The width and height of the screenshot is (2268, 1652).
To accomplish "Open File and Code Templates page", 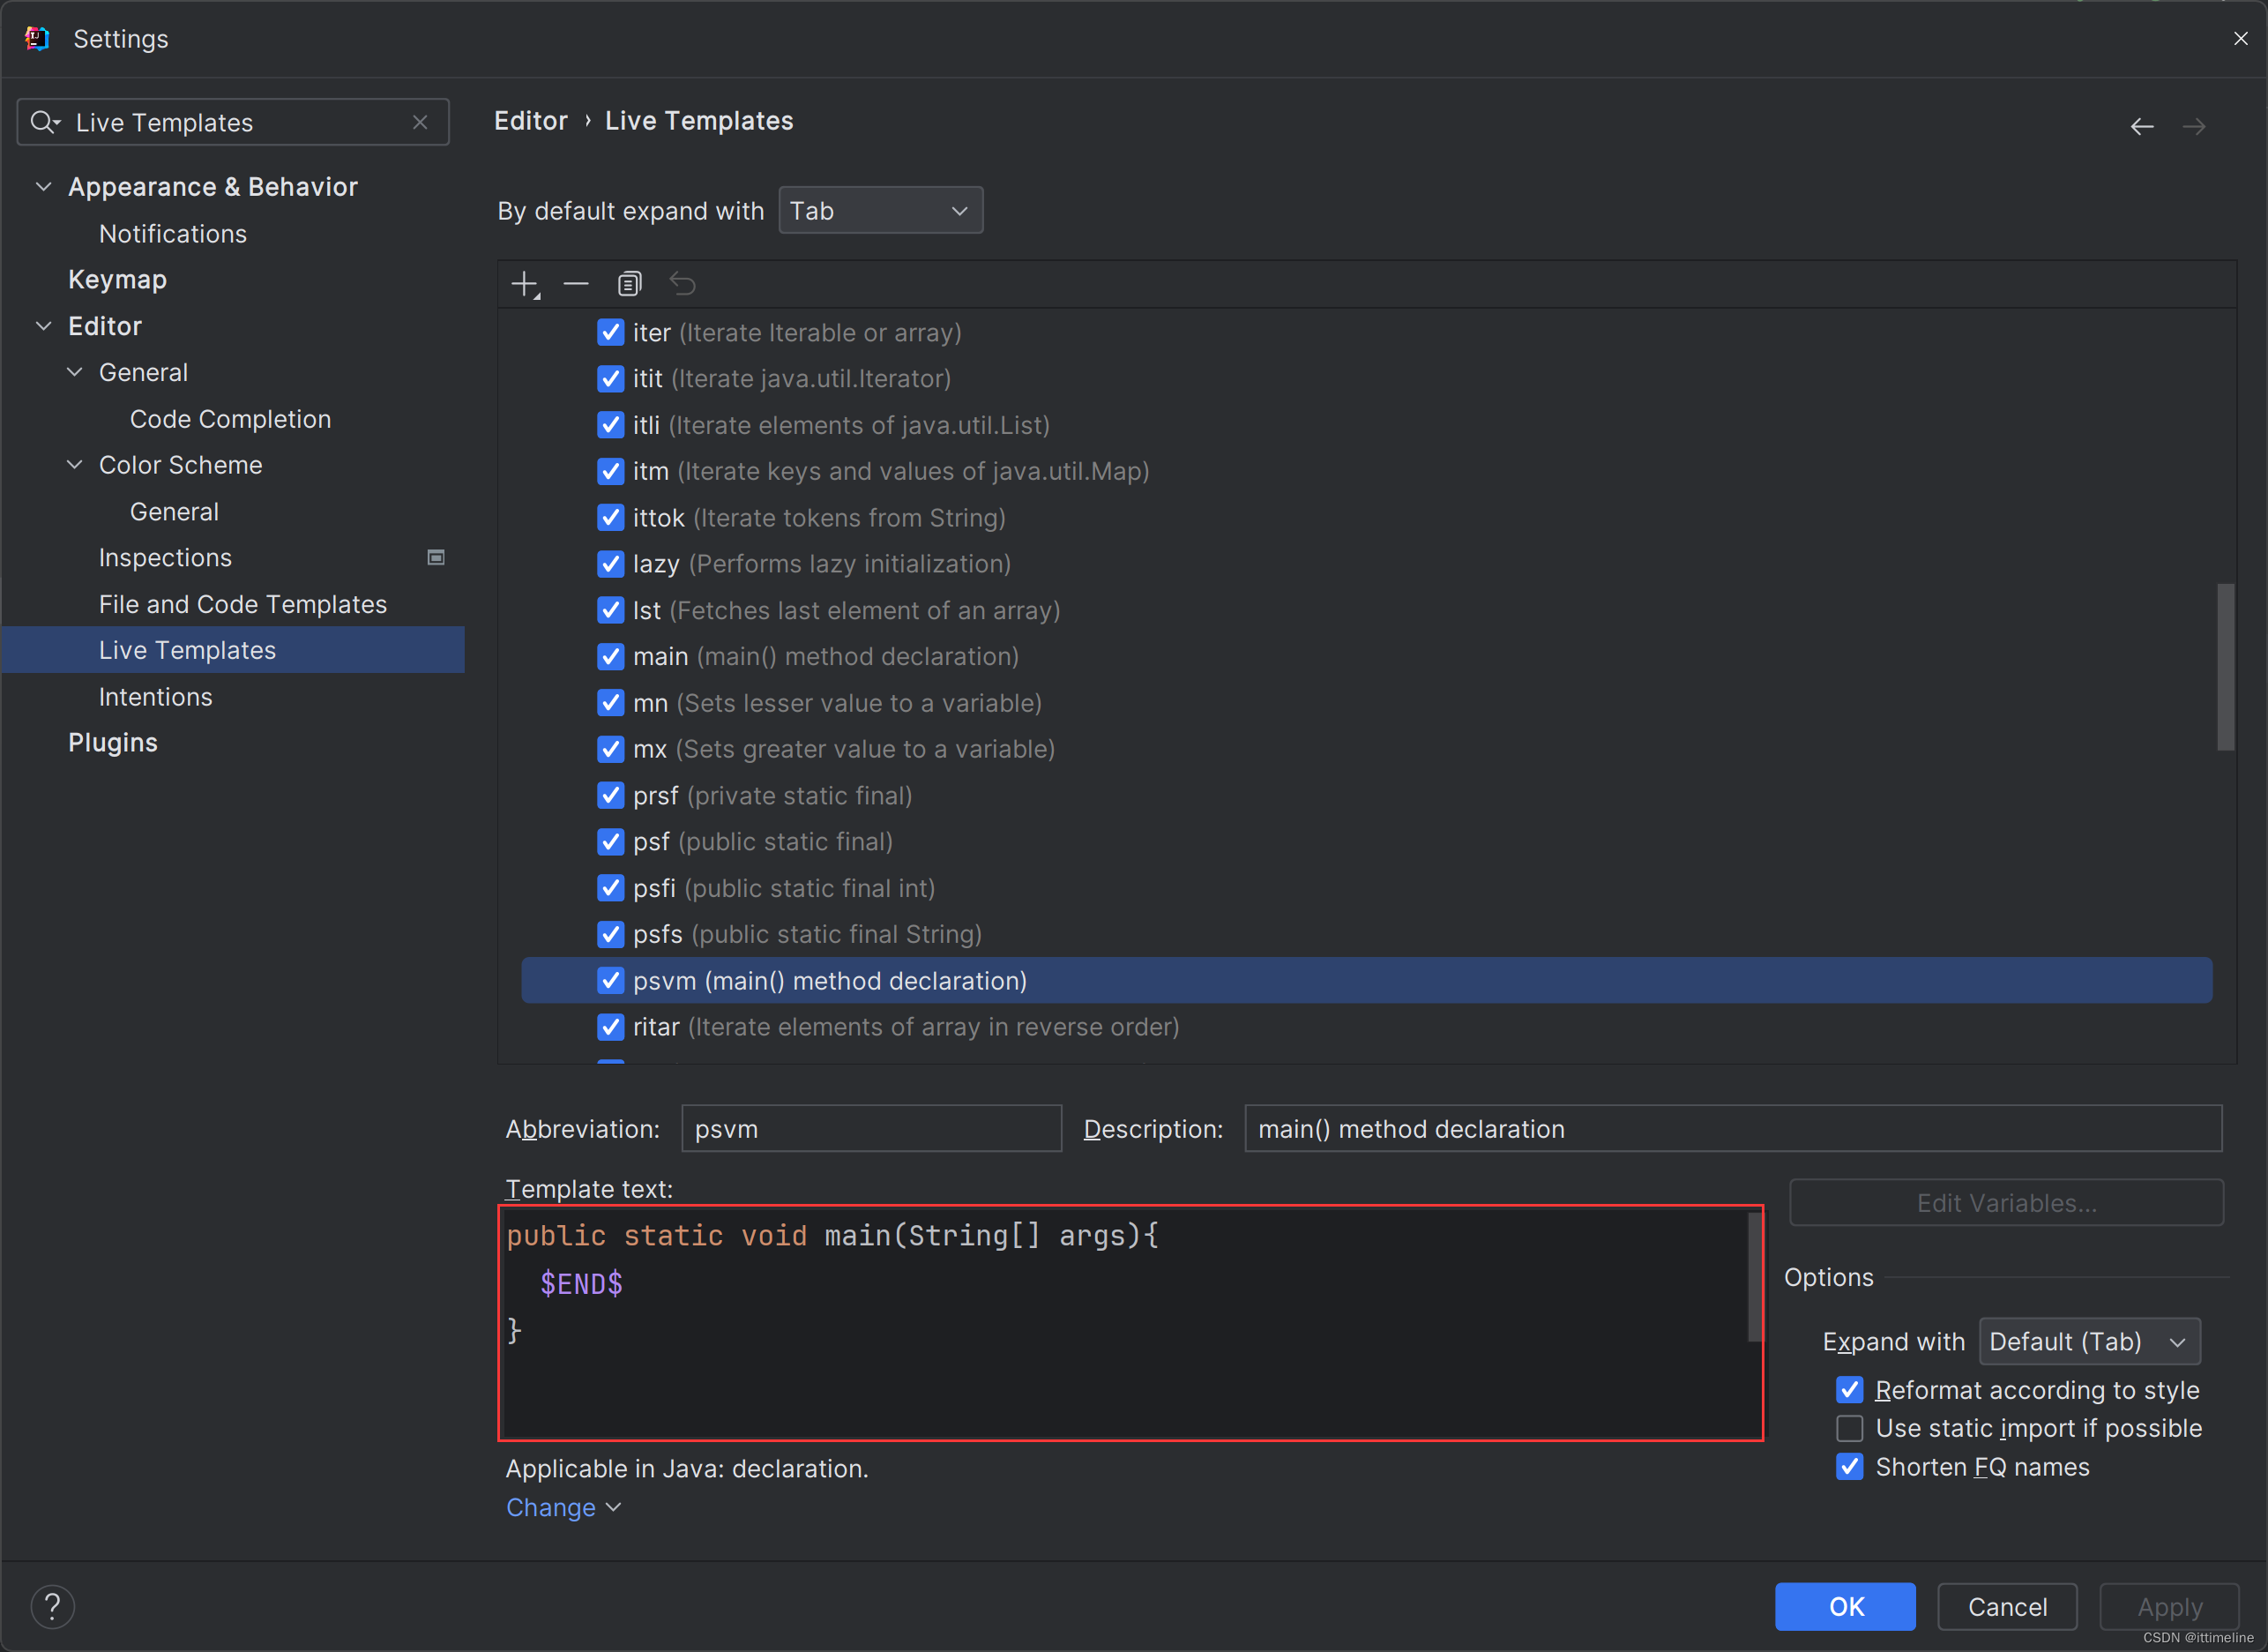I will coord(243,604).
